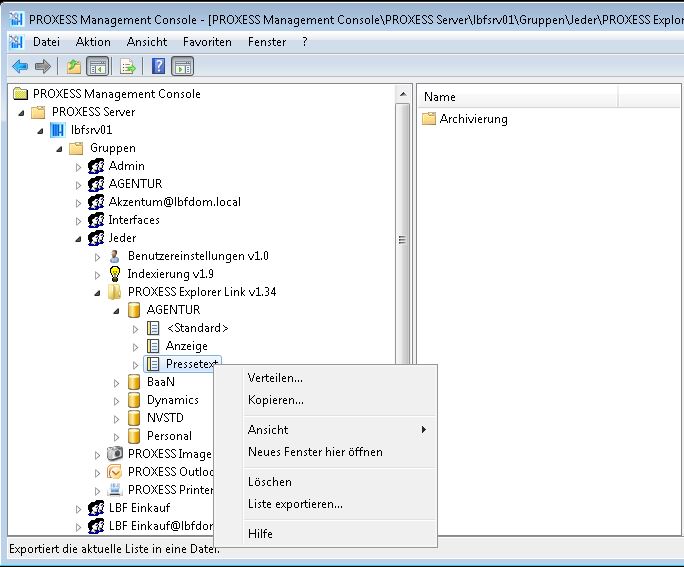Click the blue Back arrow toolbar icon
The image size is (684, 567).
coord(20,67)
